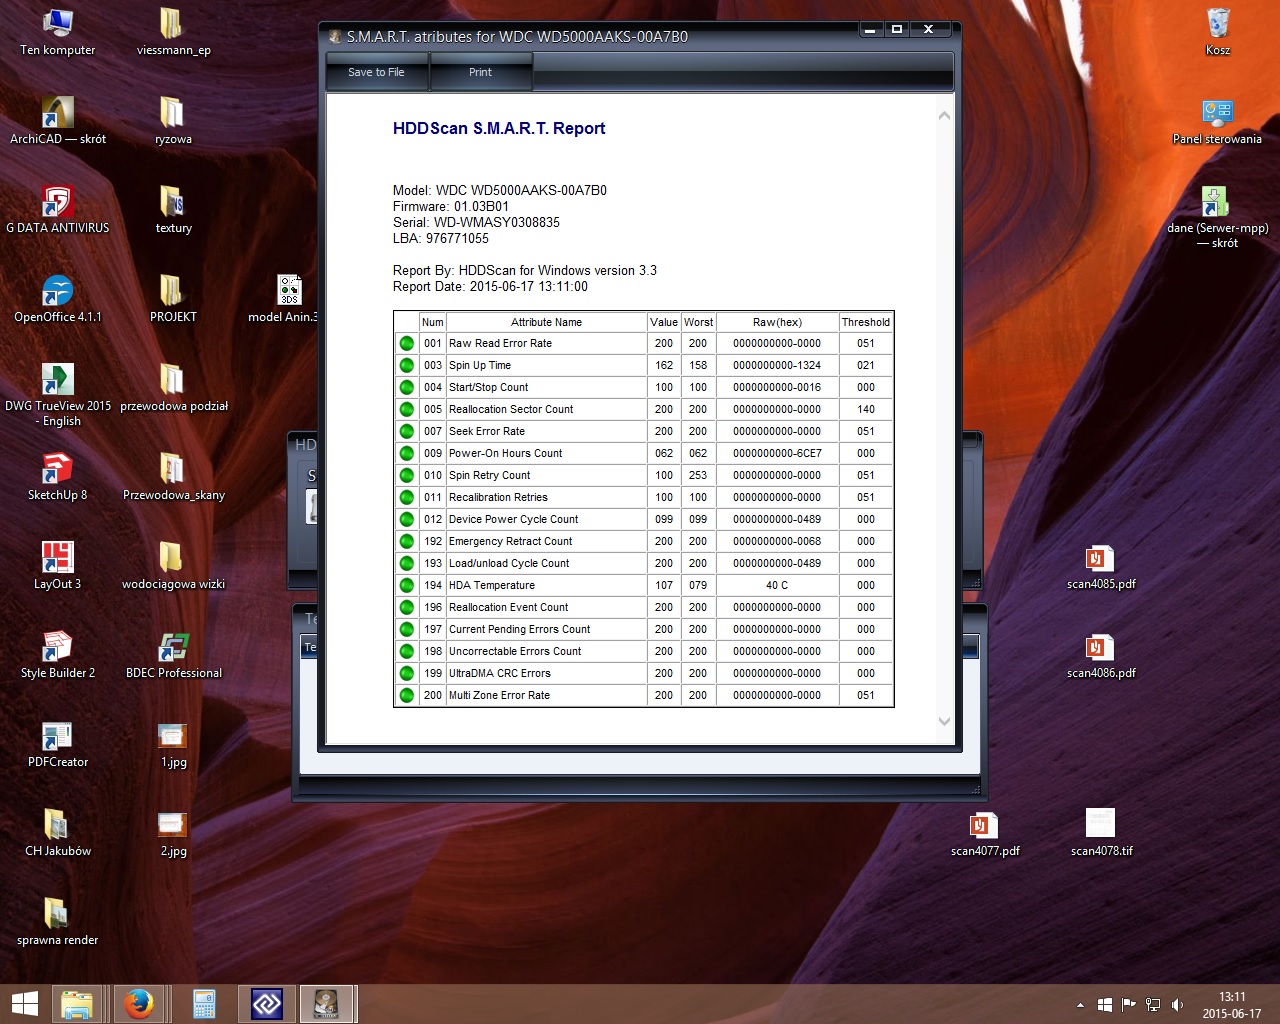
Task: Open the Action Center flag tray icon
Action: click(1129, 1004)
